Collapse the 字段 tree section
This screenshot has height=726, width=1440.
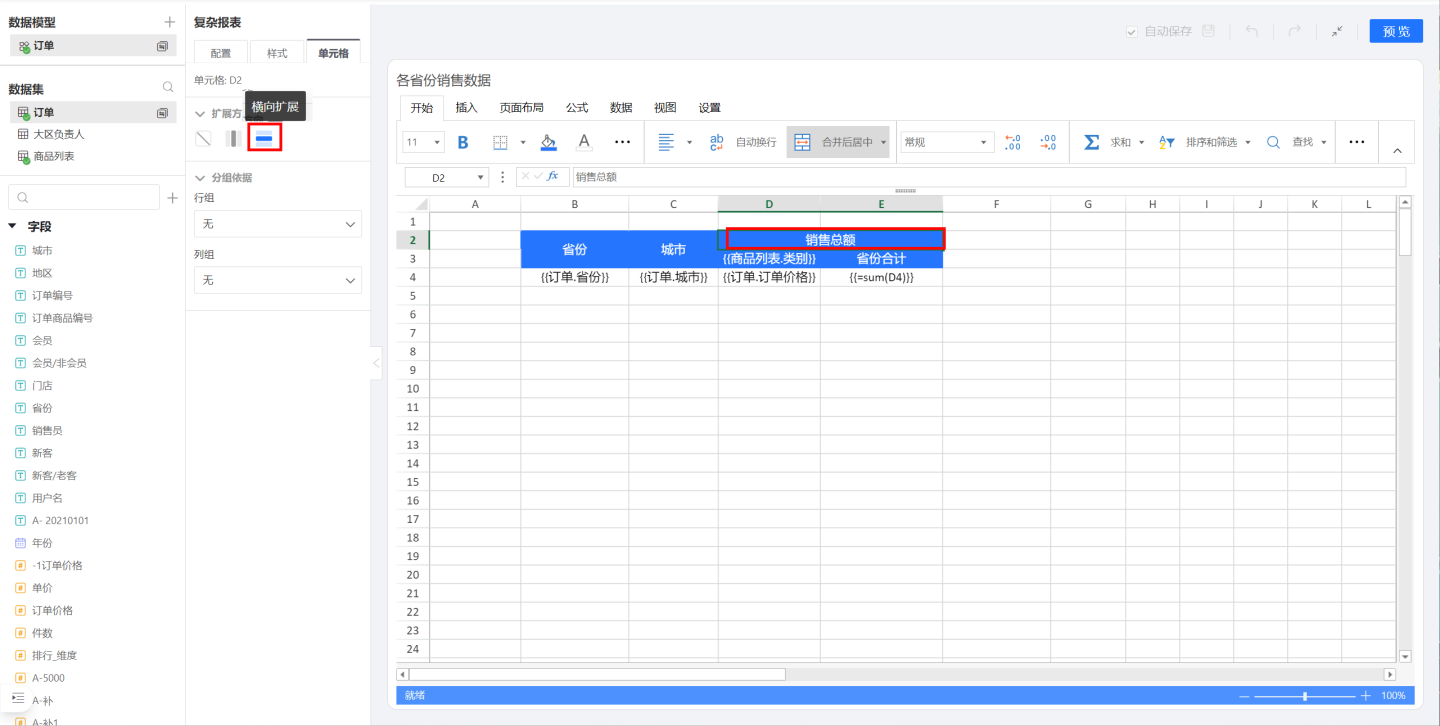coord(13,227)
